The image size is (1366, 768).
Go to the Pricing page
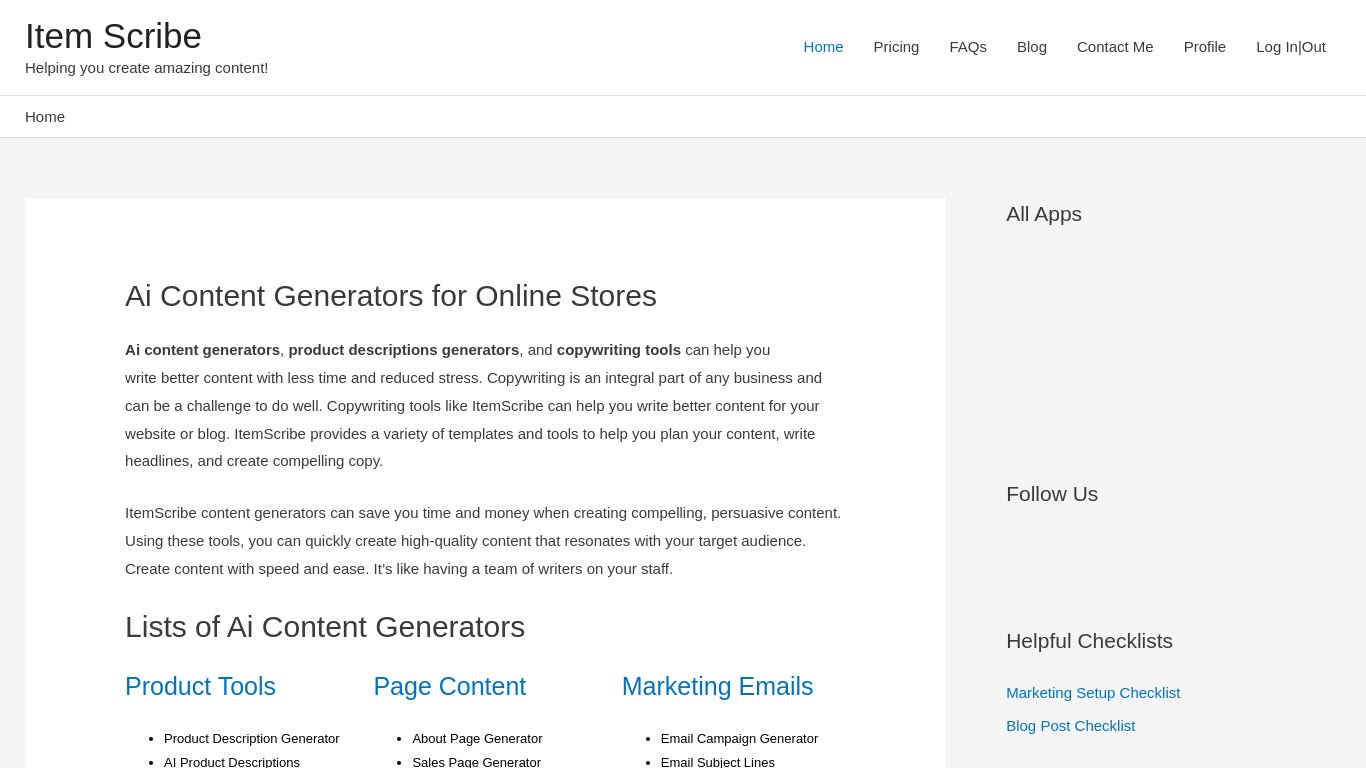tap(896, 47)
